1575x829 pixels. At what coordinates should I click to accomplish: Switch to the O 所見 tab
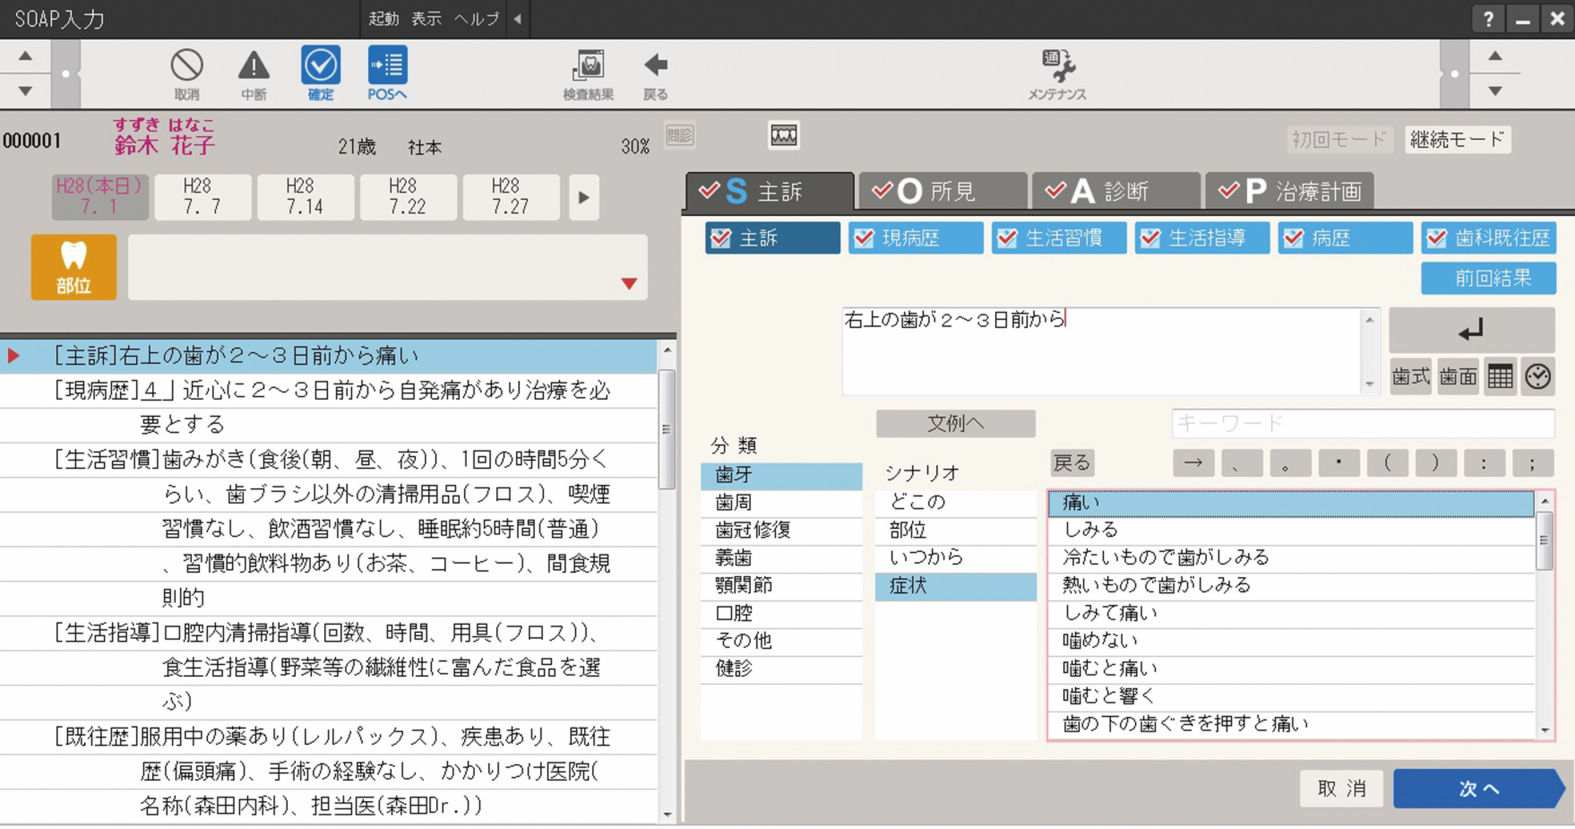942,191
